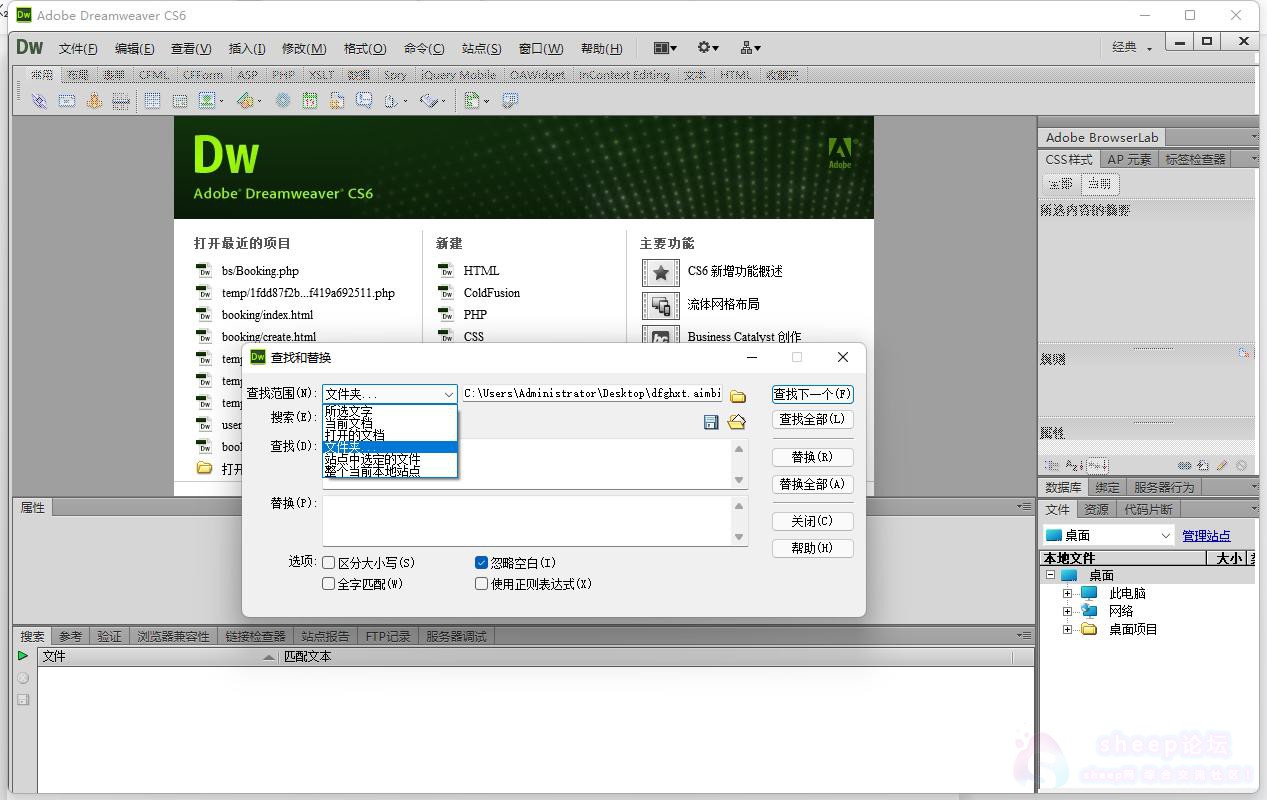Insert a named anchor icon
The width and height of the screenshot is (1267, 800).
tap(94, 101)
